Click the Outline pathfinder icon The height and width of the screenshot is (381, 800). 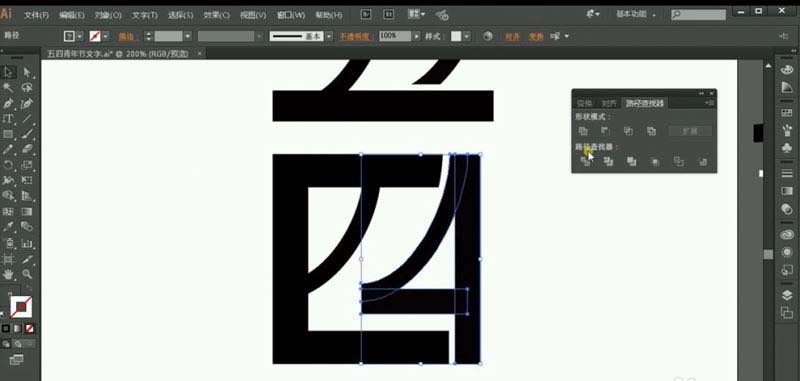tap(679, 161)
